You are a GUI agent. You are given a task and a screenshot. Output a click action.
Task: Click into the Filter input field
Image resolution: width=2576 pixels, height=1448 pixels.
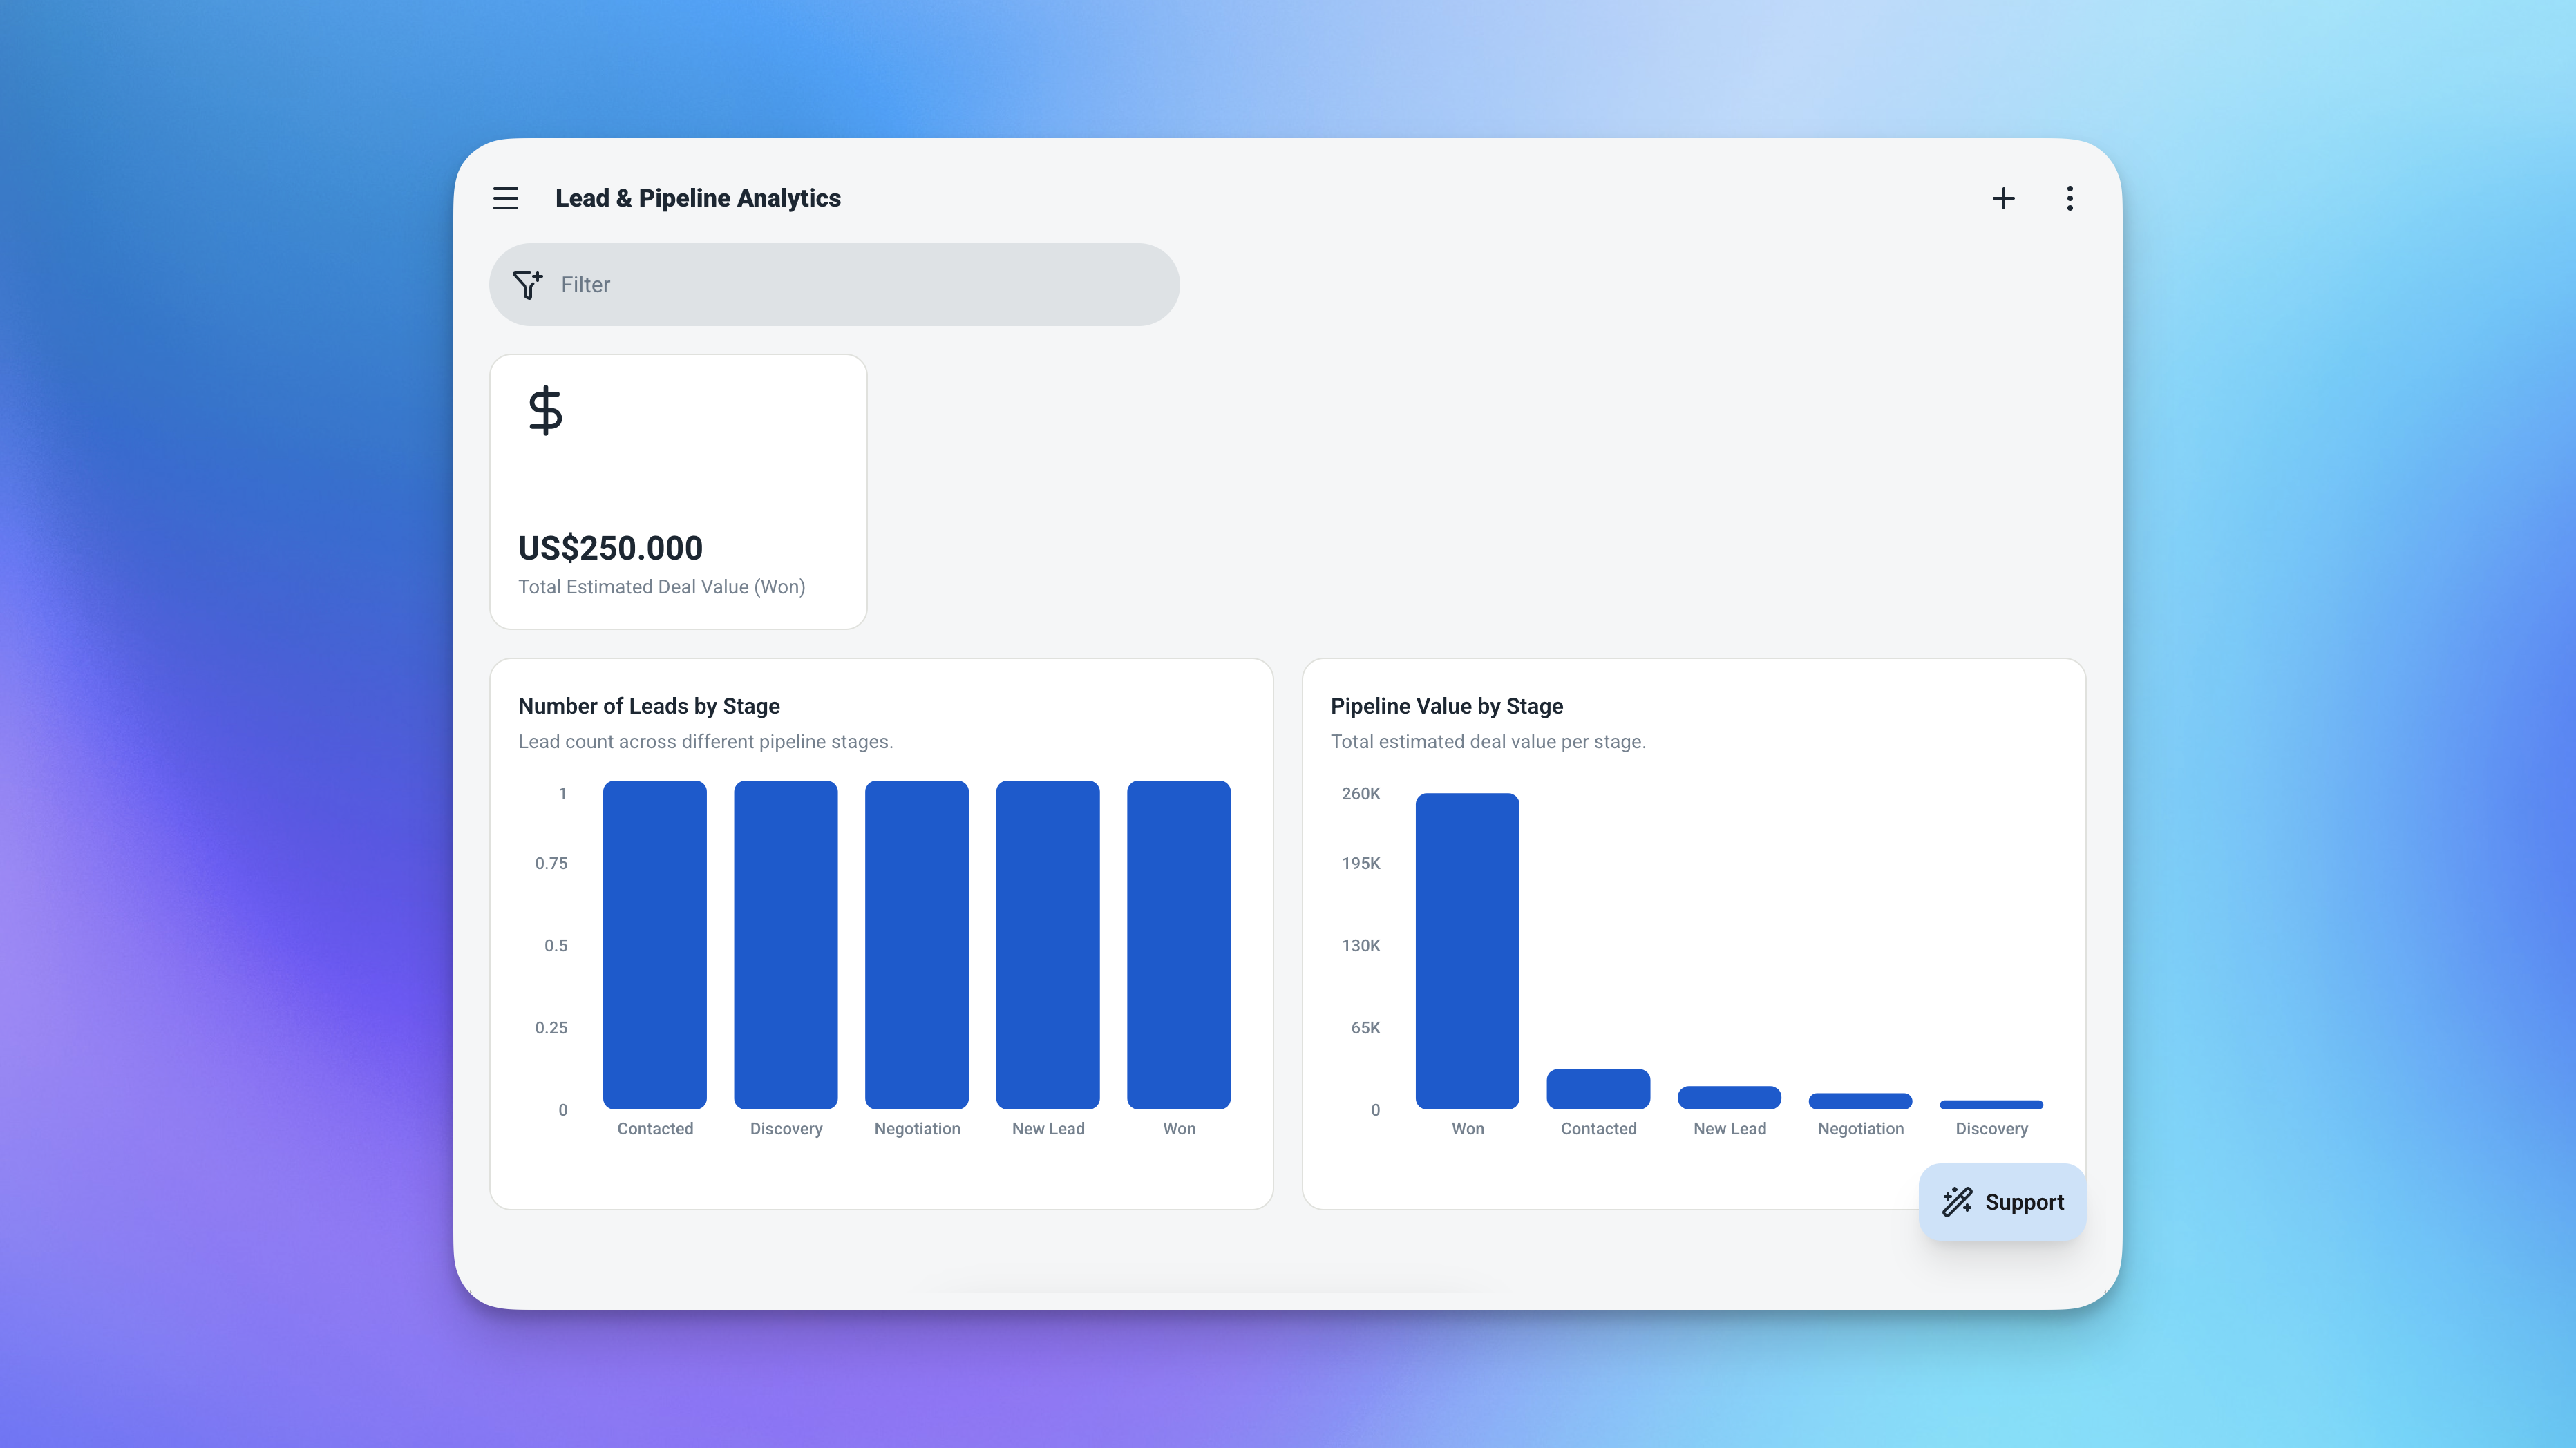[x=860, y=285]
